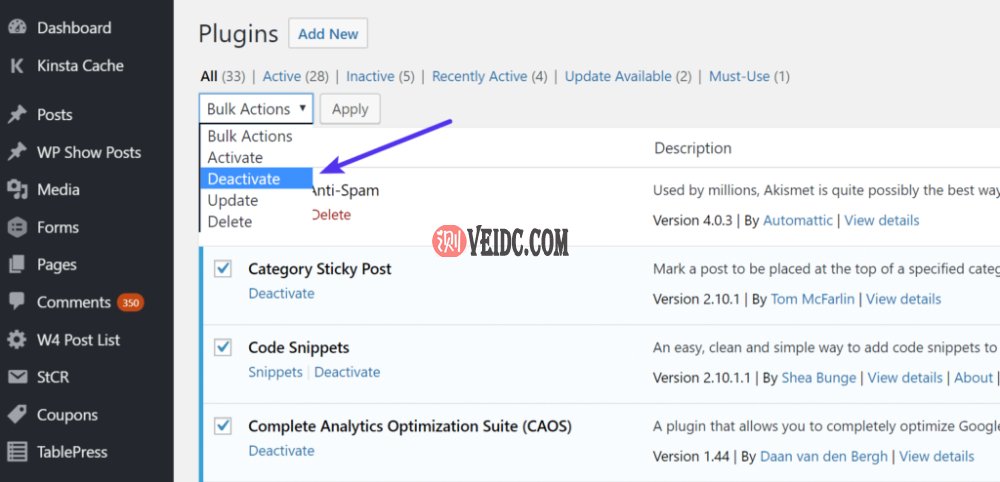Open W4 Post List gear icon
This screenshot has width=1000, height=482.
17,340
